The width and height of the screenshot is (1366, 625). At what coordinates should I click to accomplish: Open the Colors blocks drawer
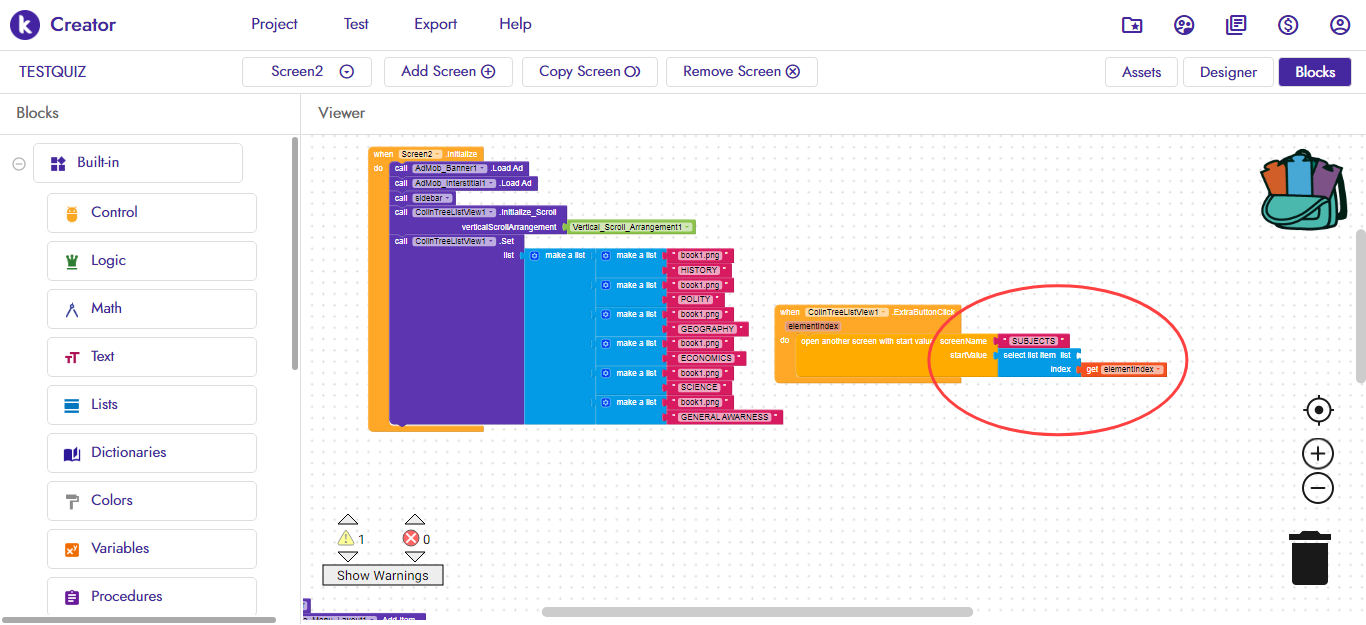152,501
